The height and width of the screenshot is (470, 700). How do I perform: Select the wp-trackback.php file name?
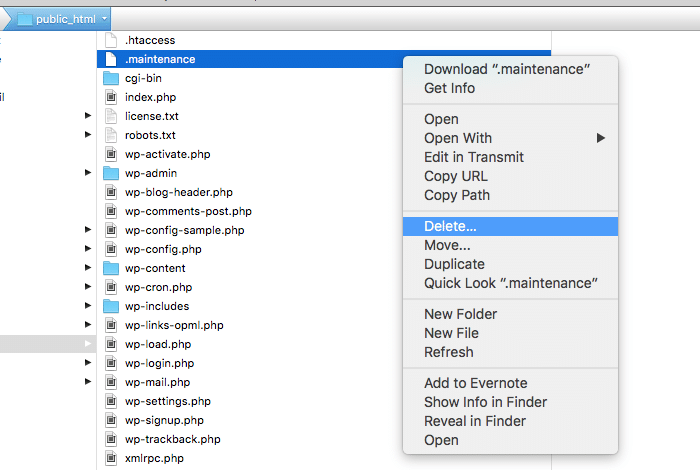(x=173, y=439)
